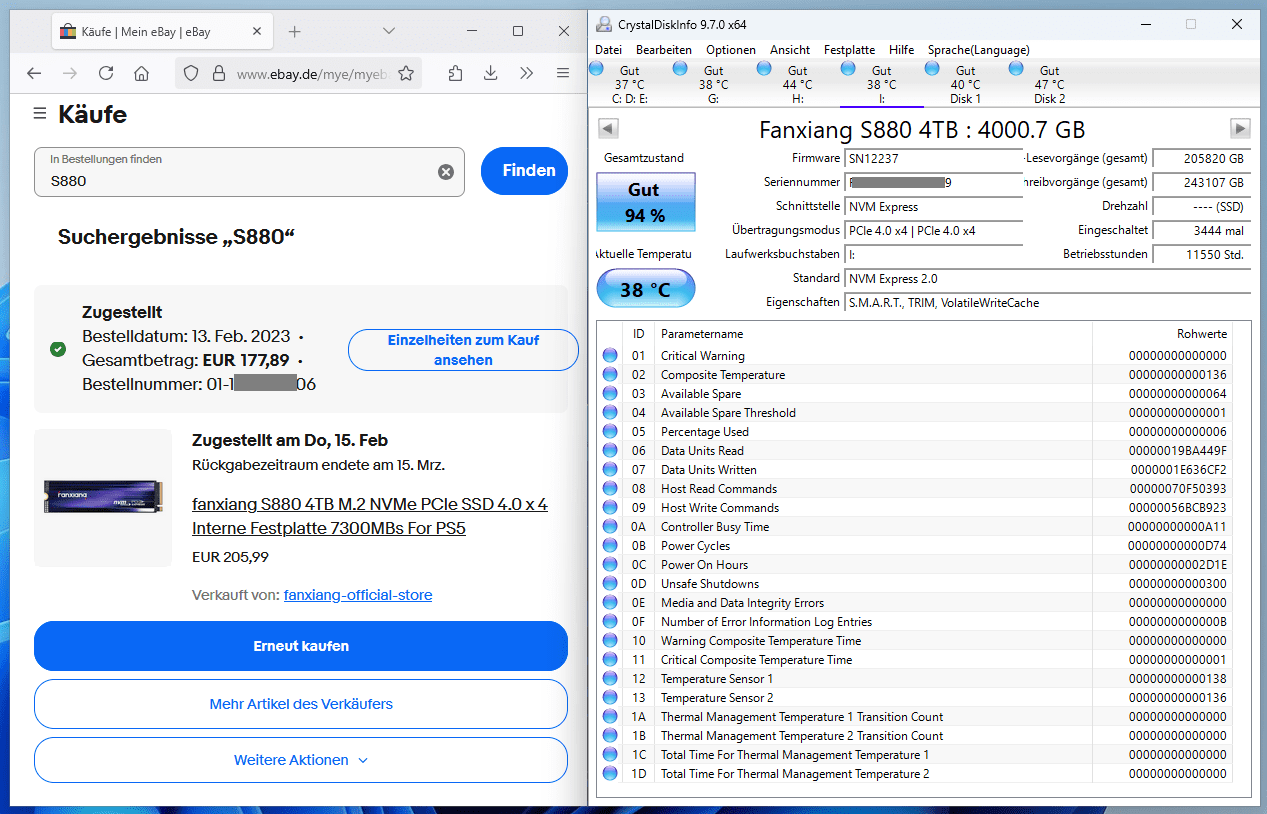Click the 3444 mal Eingeschaltet value
Image resolution: width=1267 pixels, height=814 pixels.
click(x=1201, y=230)
